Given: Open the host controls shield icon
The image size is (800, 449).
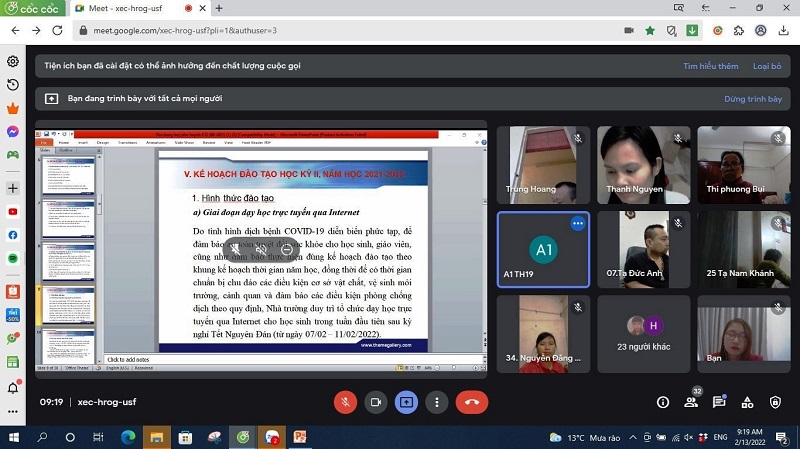Looking at the screenshot, I should coord(775,402).
